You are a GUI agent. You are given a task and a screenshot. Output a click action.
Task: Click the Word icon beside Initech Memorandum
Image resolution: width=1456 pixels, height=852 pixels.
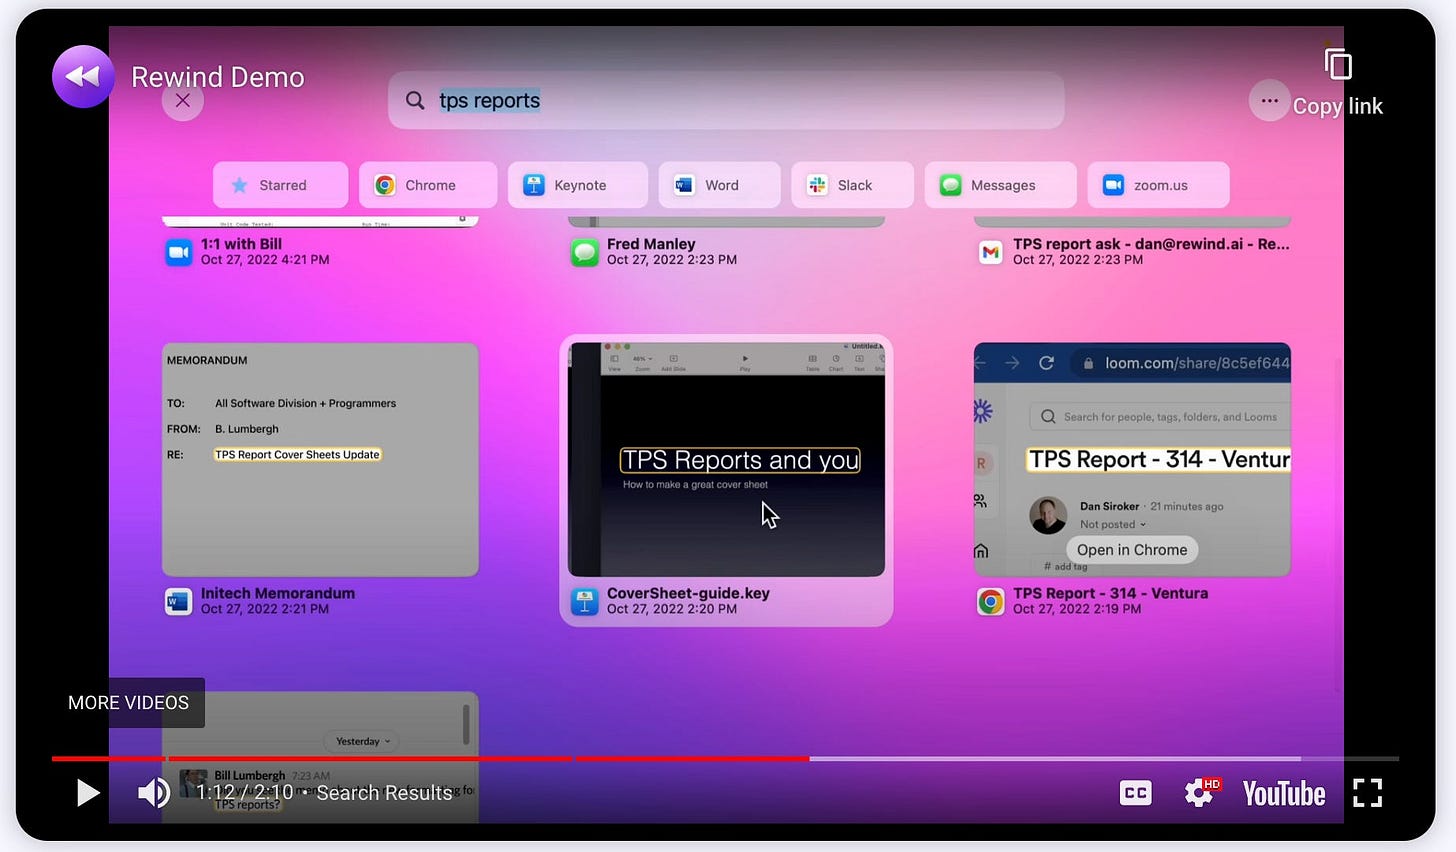point(178,601)
